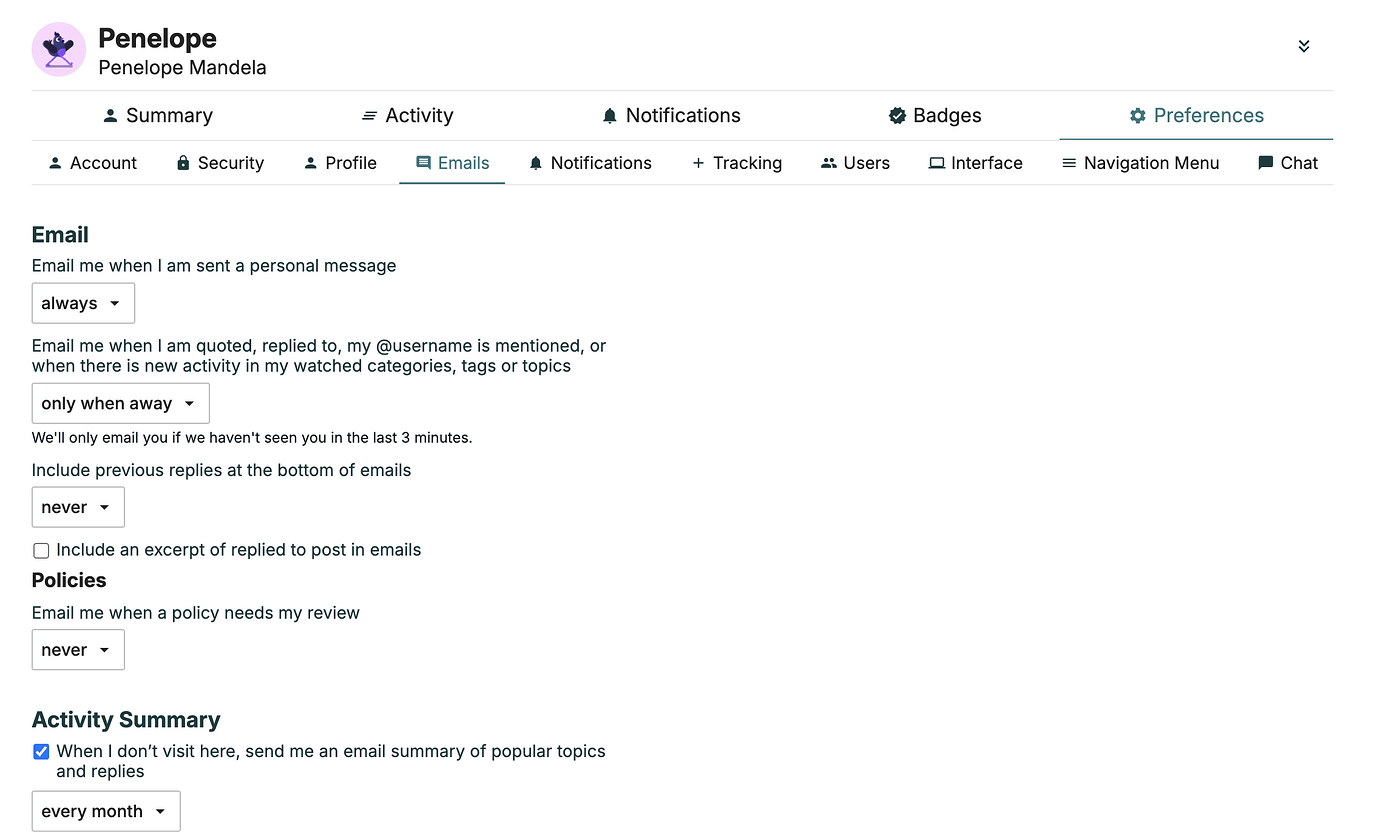Click the Preferences gear icon
Screen dimensions: 1380x832
pos(1137,116)
